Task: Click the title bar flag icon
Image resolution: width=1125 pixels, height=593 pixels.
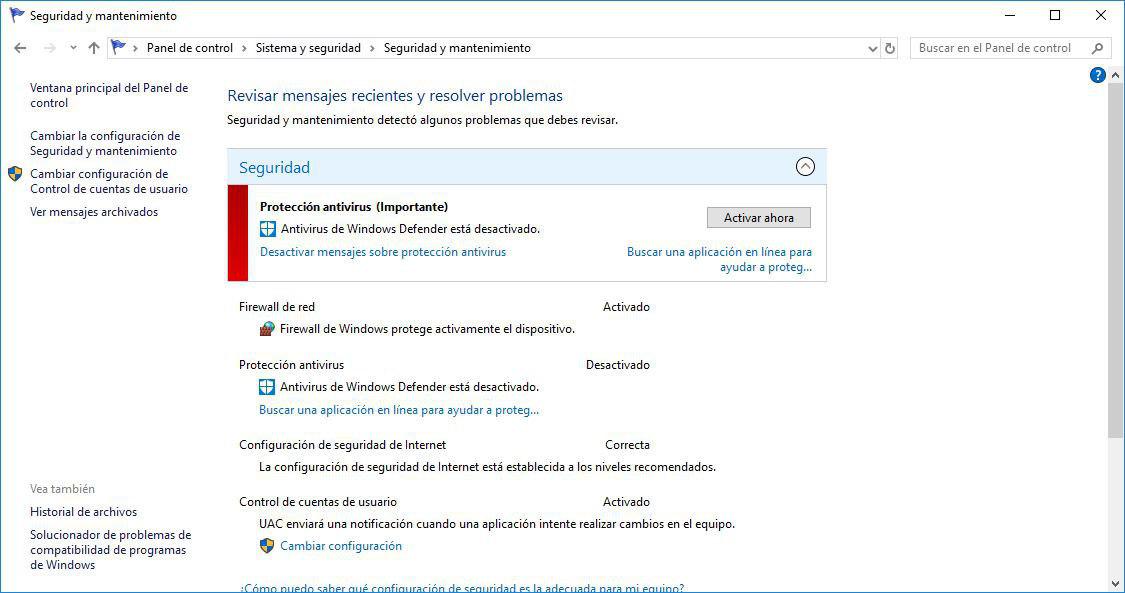Action: (17, 15)
